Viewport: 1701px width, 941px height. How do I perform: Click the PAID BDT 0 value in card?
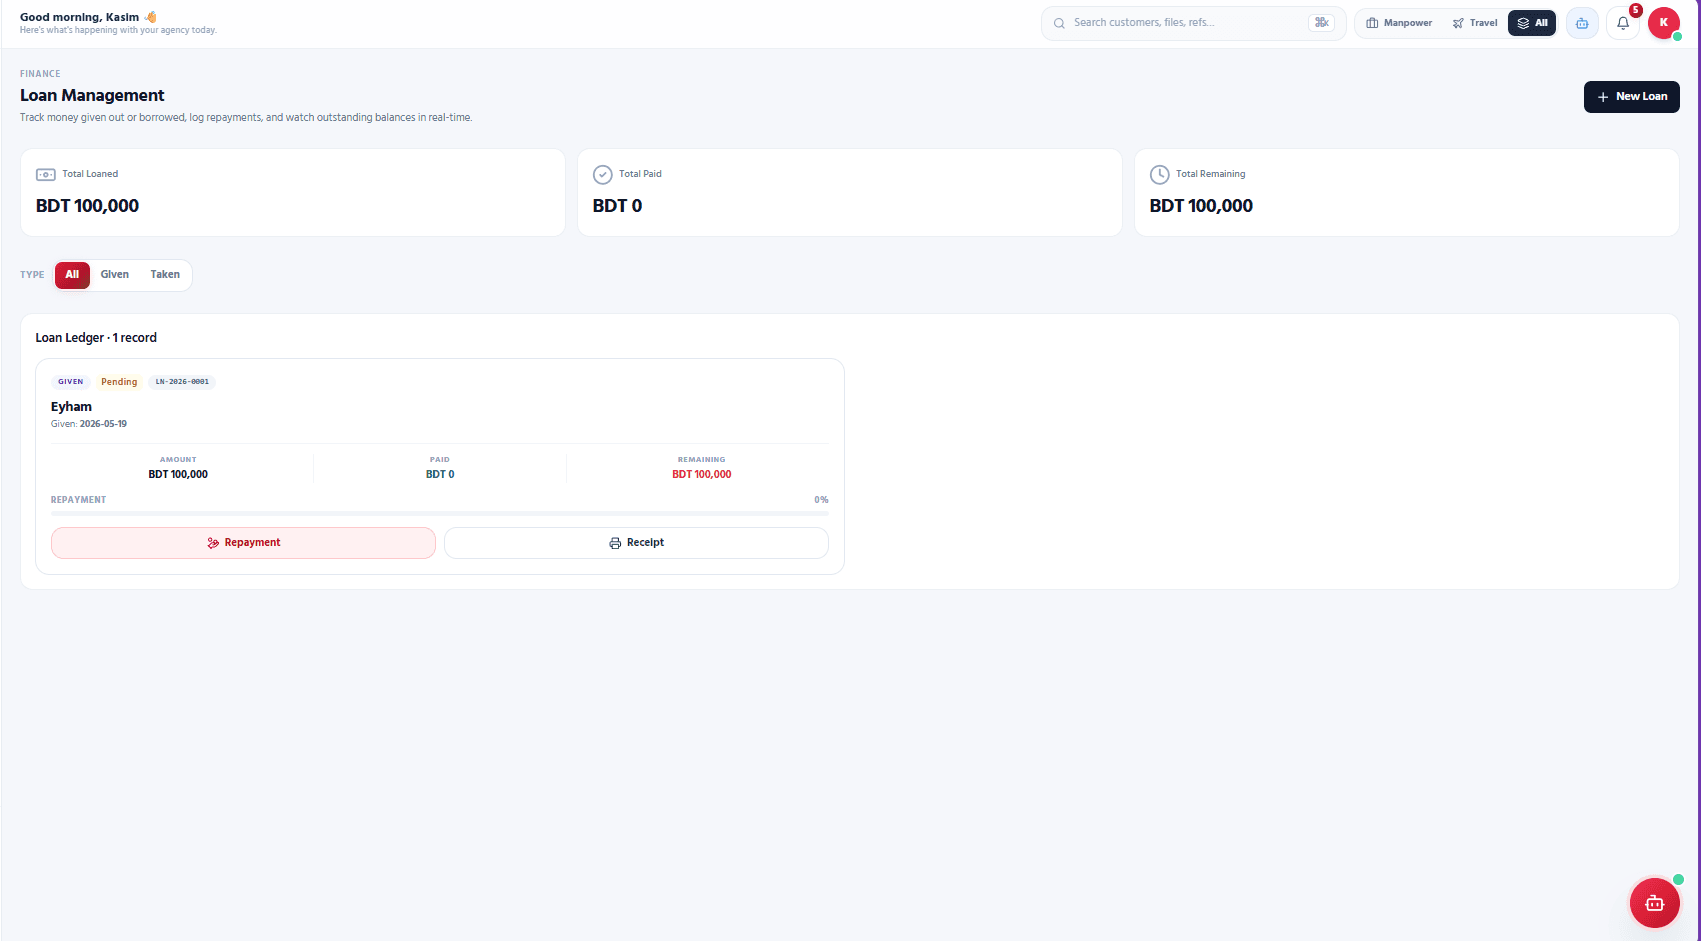tap(440, 475)
